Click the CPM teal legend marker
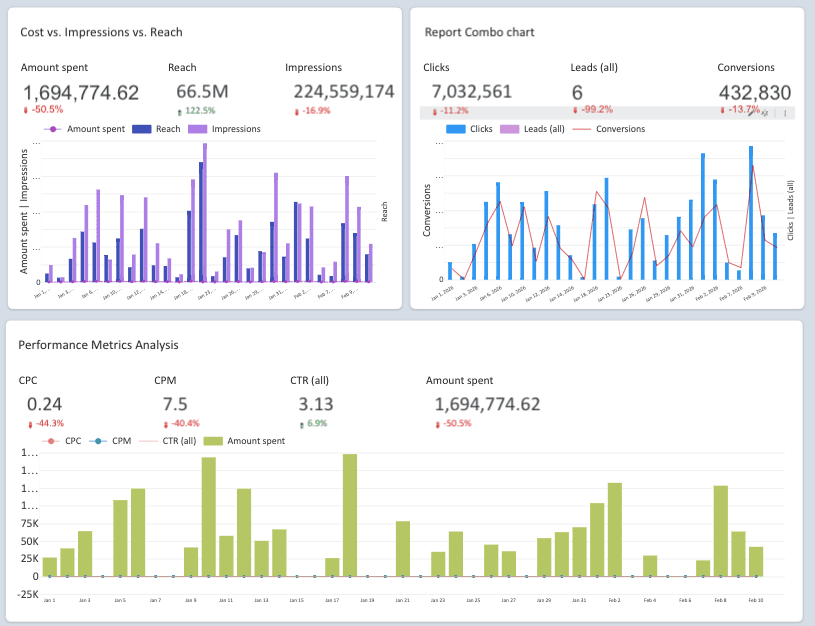Image resolution: width=815 pixels, height=626 pixels. (x=97, y=442)
